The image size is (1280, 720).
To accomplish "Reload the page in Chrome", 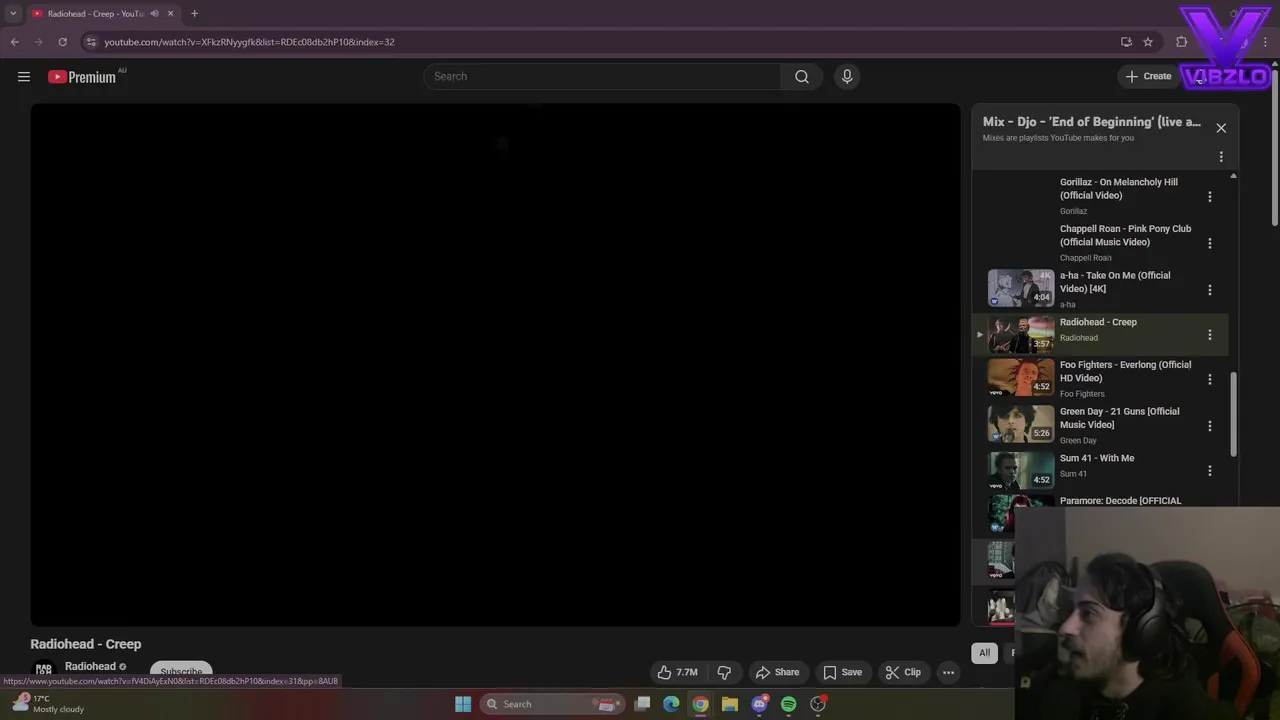I will click(x=62, y=42).
